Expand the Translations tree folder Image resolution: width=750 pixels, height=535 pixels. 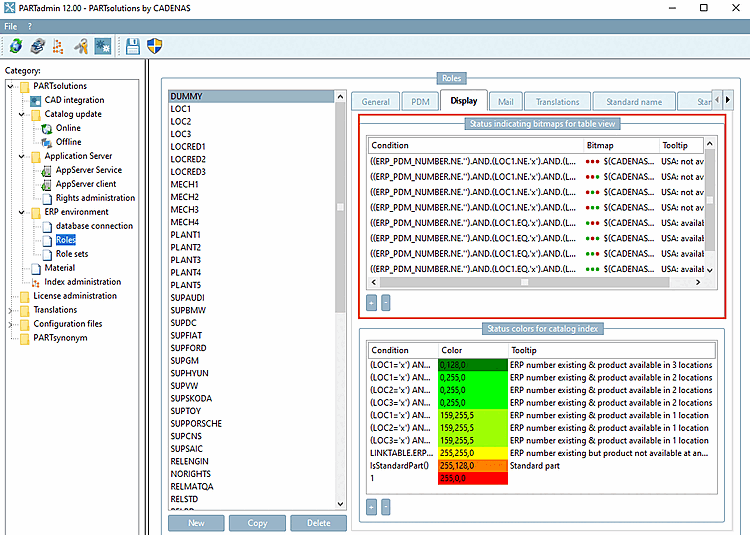click(11, 310)
